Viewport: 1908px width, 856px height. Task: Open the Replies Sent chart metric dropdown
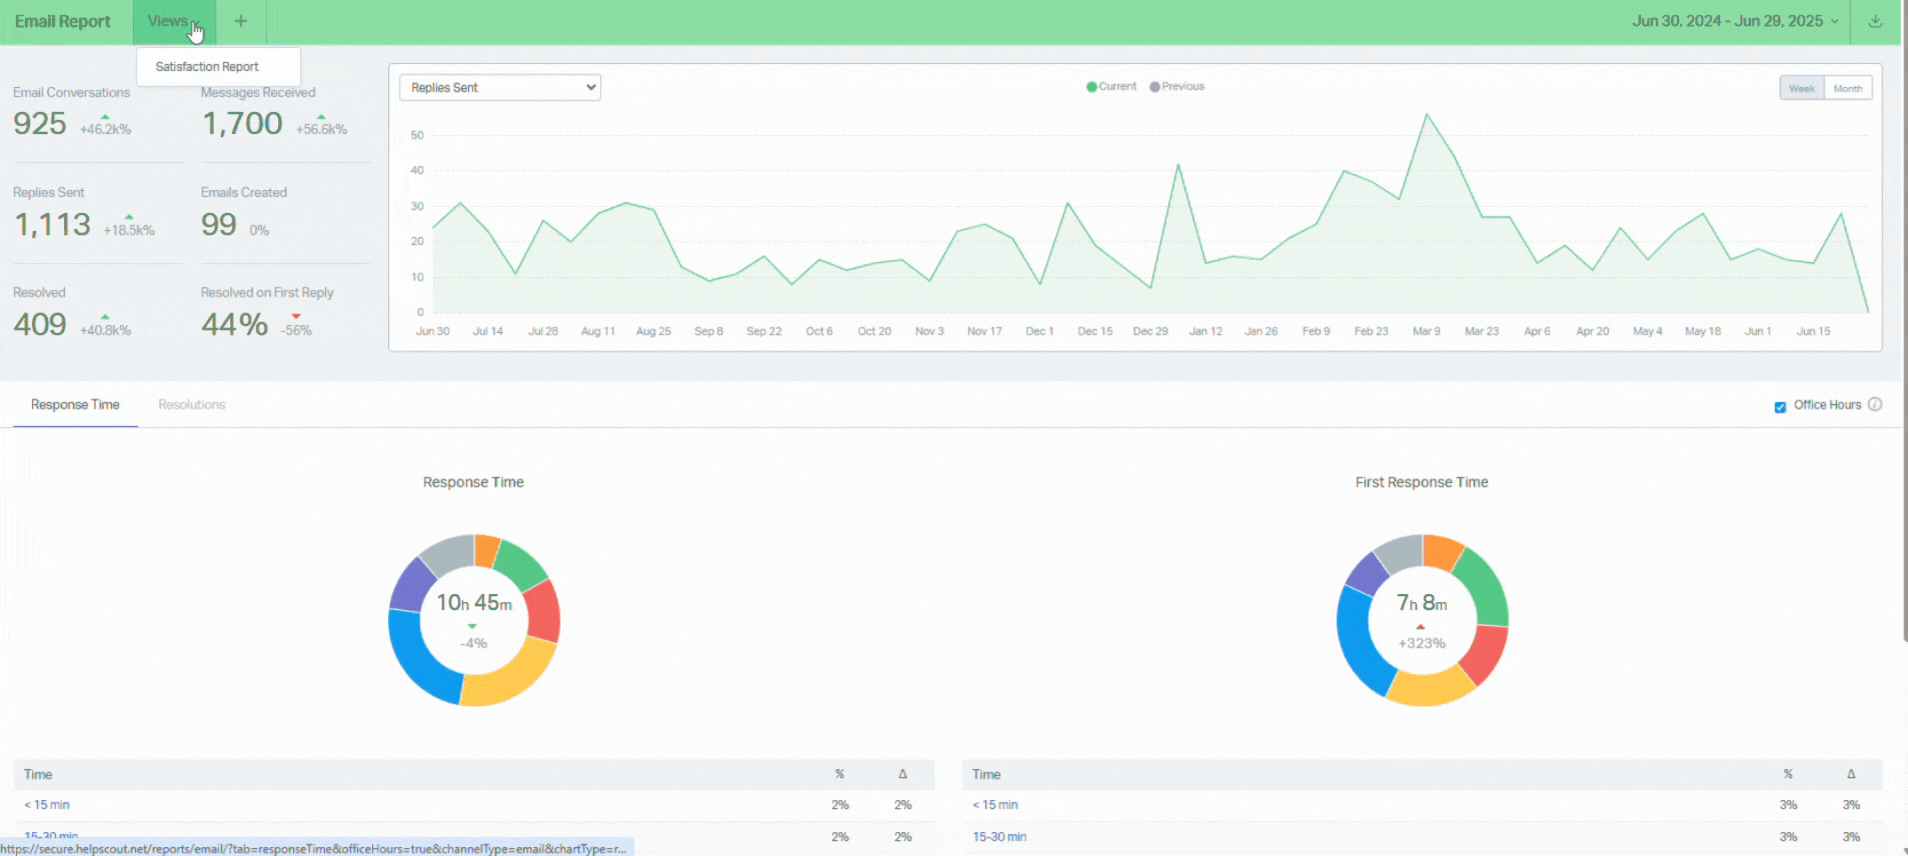(500, 88)
